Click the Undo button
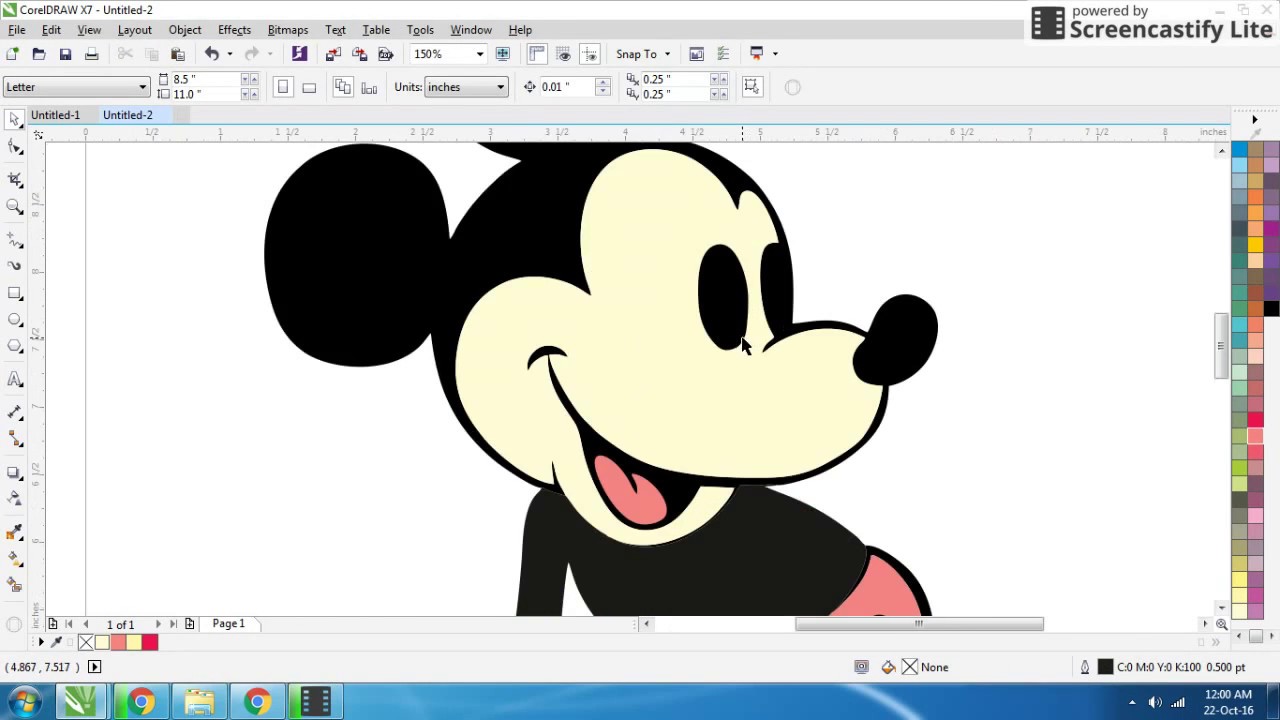 pyautogui.click(x=212, y=54)
